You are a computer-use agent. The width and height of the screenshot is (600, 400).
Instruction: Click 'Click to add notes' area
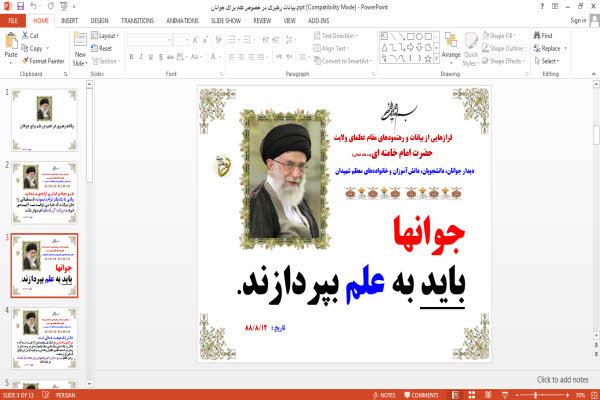tap(562, 380)
